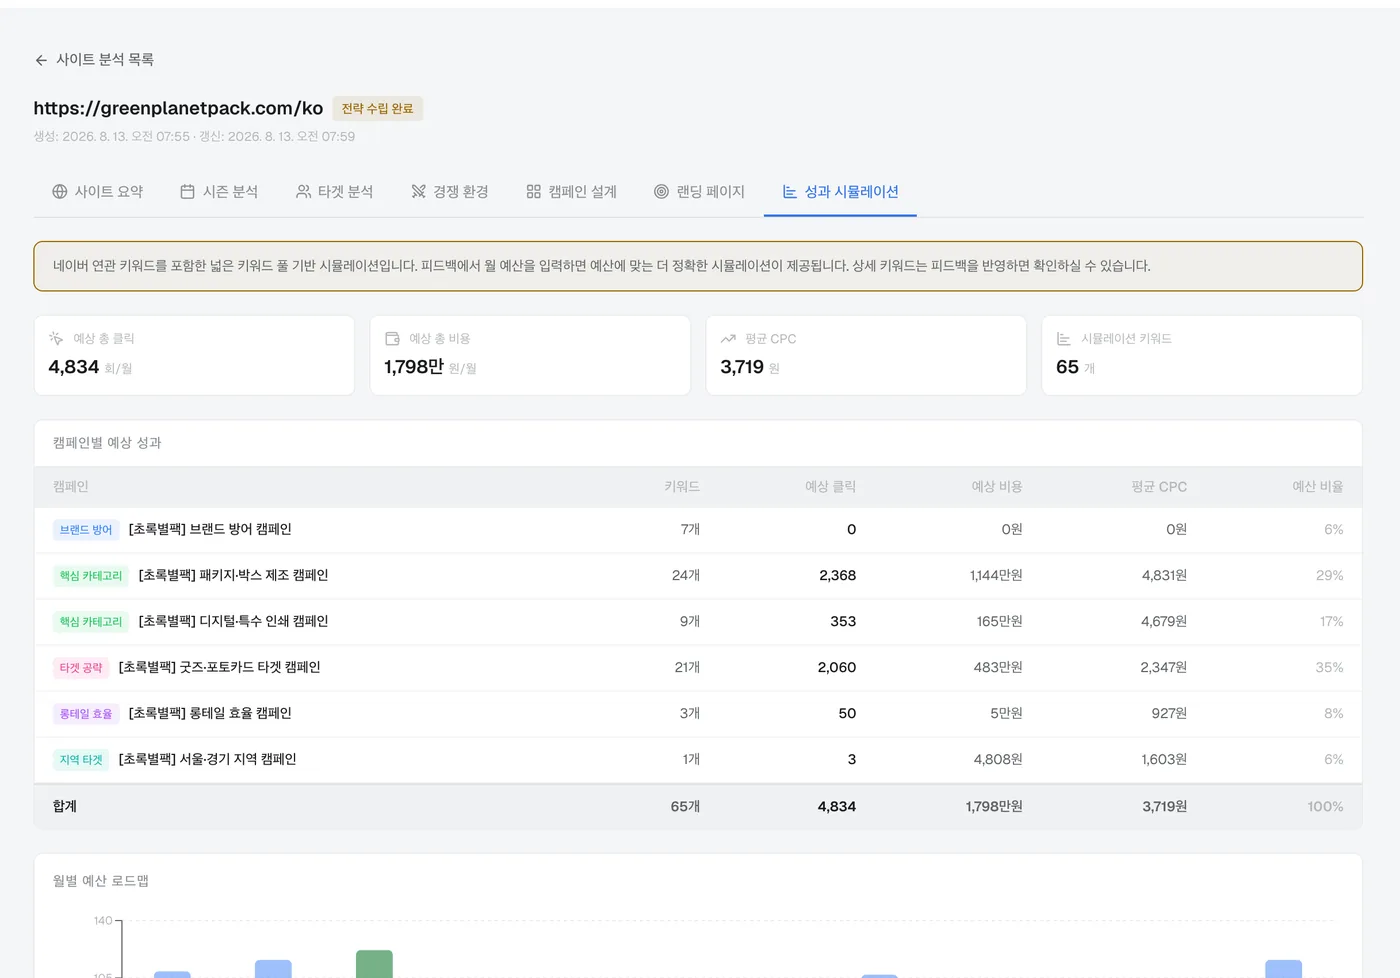
Task: Click the 지역 타겟 tag
Action: pos(81,760)
